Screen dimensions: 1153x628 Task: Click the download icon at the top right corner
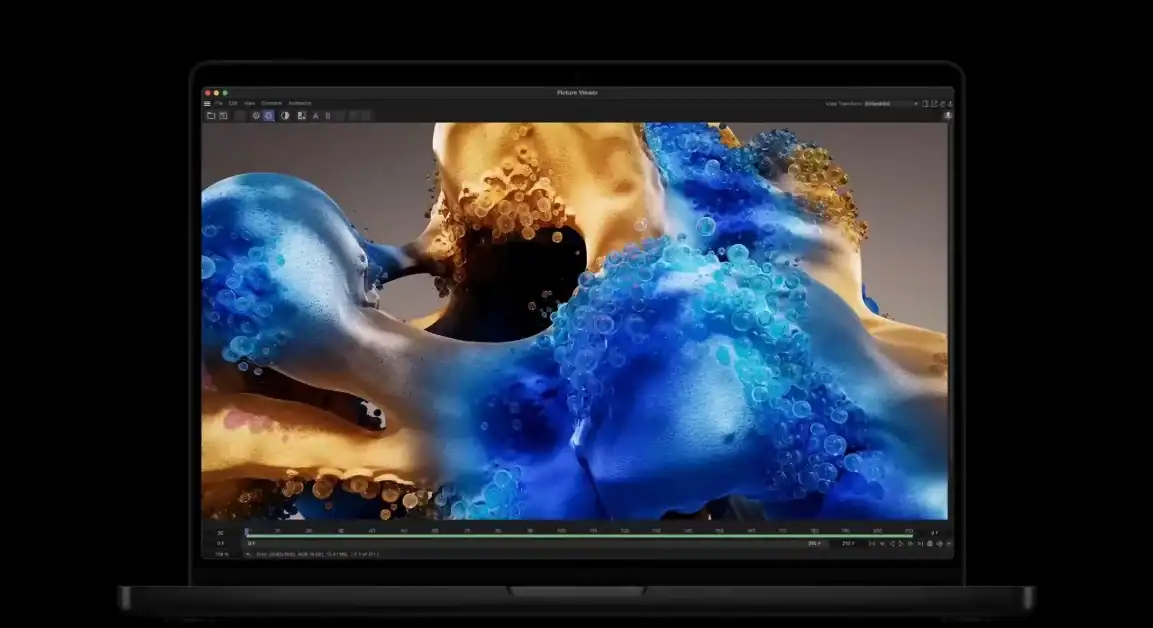coord(950,104)
